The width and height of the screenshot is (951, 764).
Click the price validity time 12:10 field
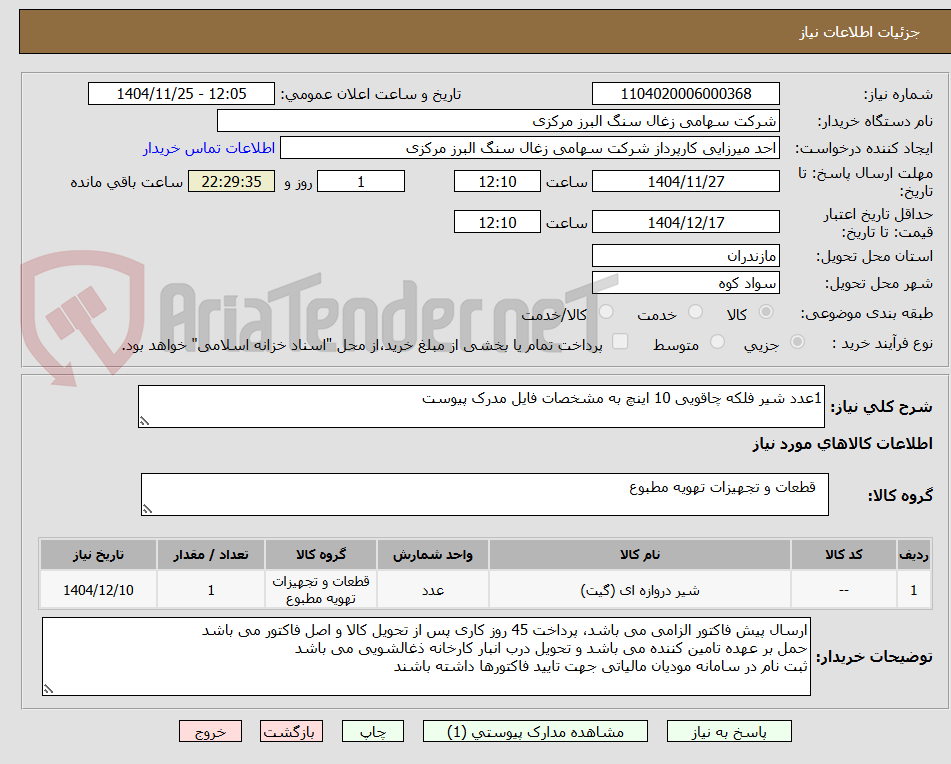497,222
